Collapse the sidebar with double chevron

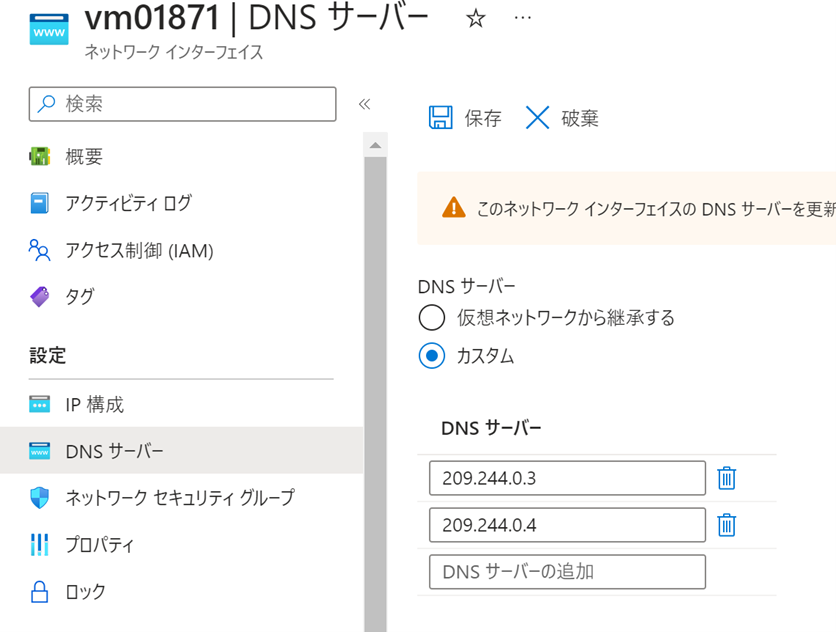click(365, 104)
